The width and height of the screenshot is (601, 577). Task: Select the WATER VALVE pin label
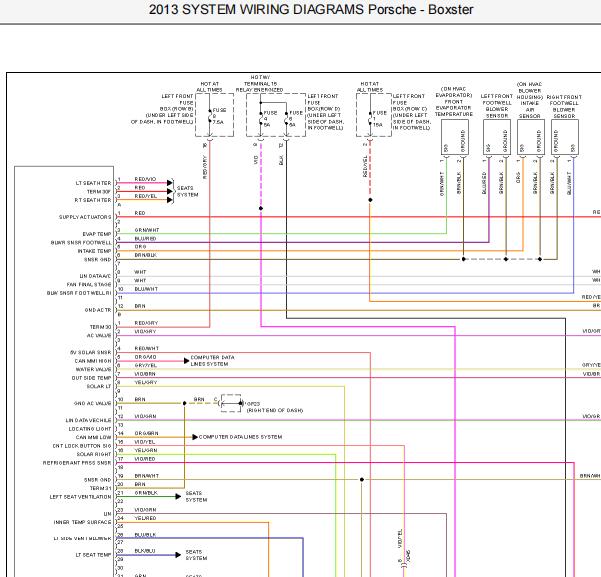(94, 369)
